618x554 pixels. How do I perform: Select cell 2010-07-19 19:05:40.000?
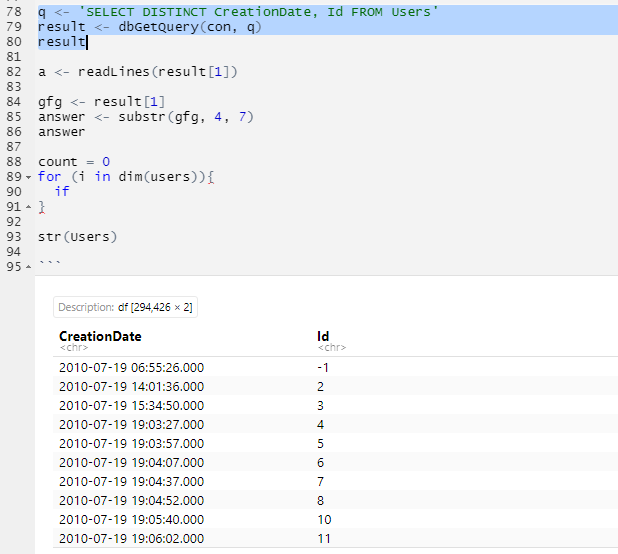coord(131,519)
